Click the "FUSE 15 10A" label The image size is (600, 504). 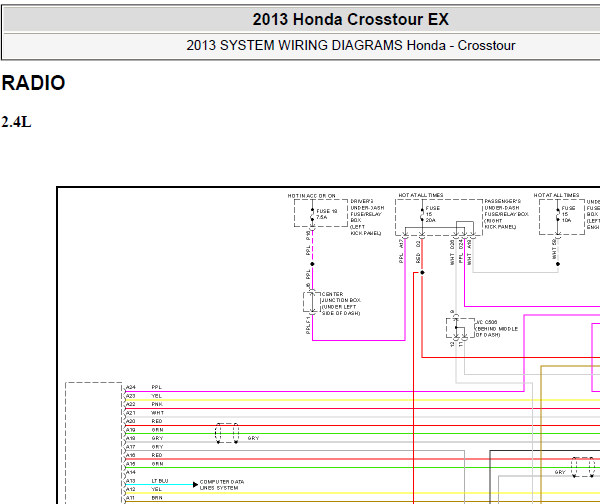pos(568,214)
